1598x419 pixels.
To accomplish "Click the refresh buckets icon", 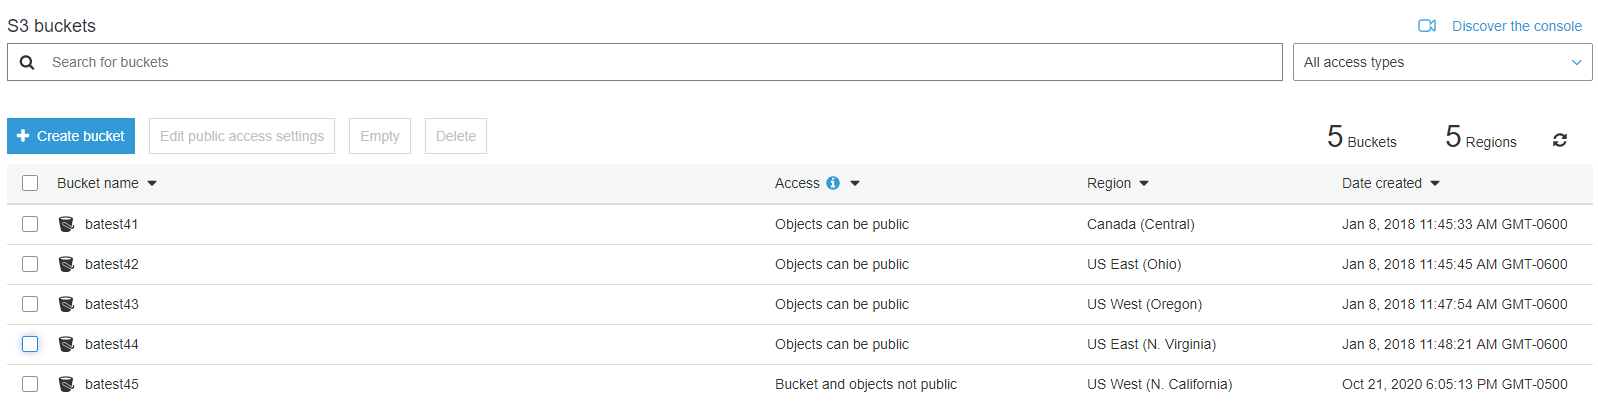I will (x=1559, y=140).
